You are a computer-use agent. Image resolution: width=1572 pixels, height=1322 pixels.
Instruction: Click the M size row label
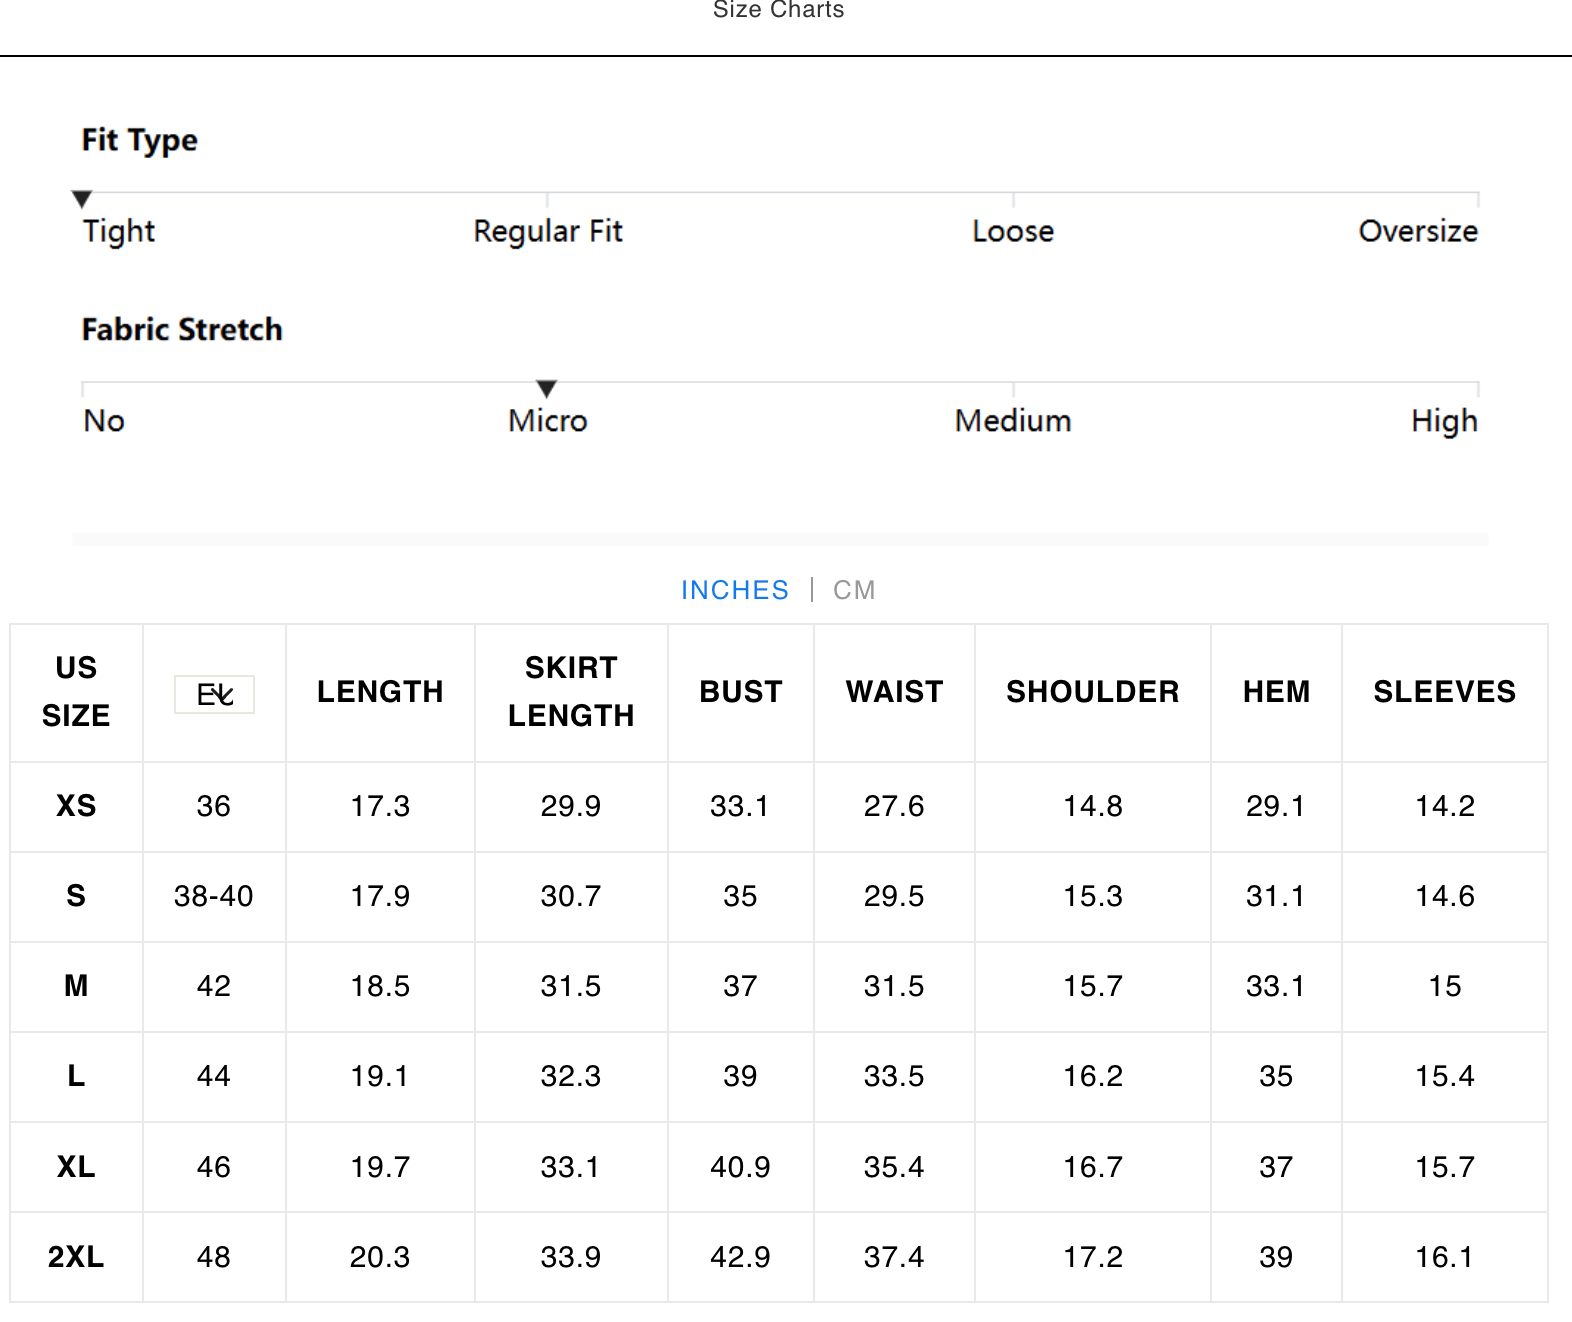click(x=76, y=986)
